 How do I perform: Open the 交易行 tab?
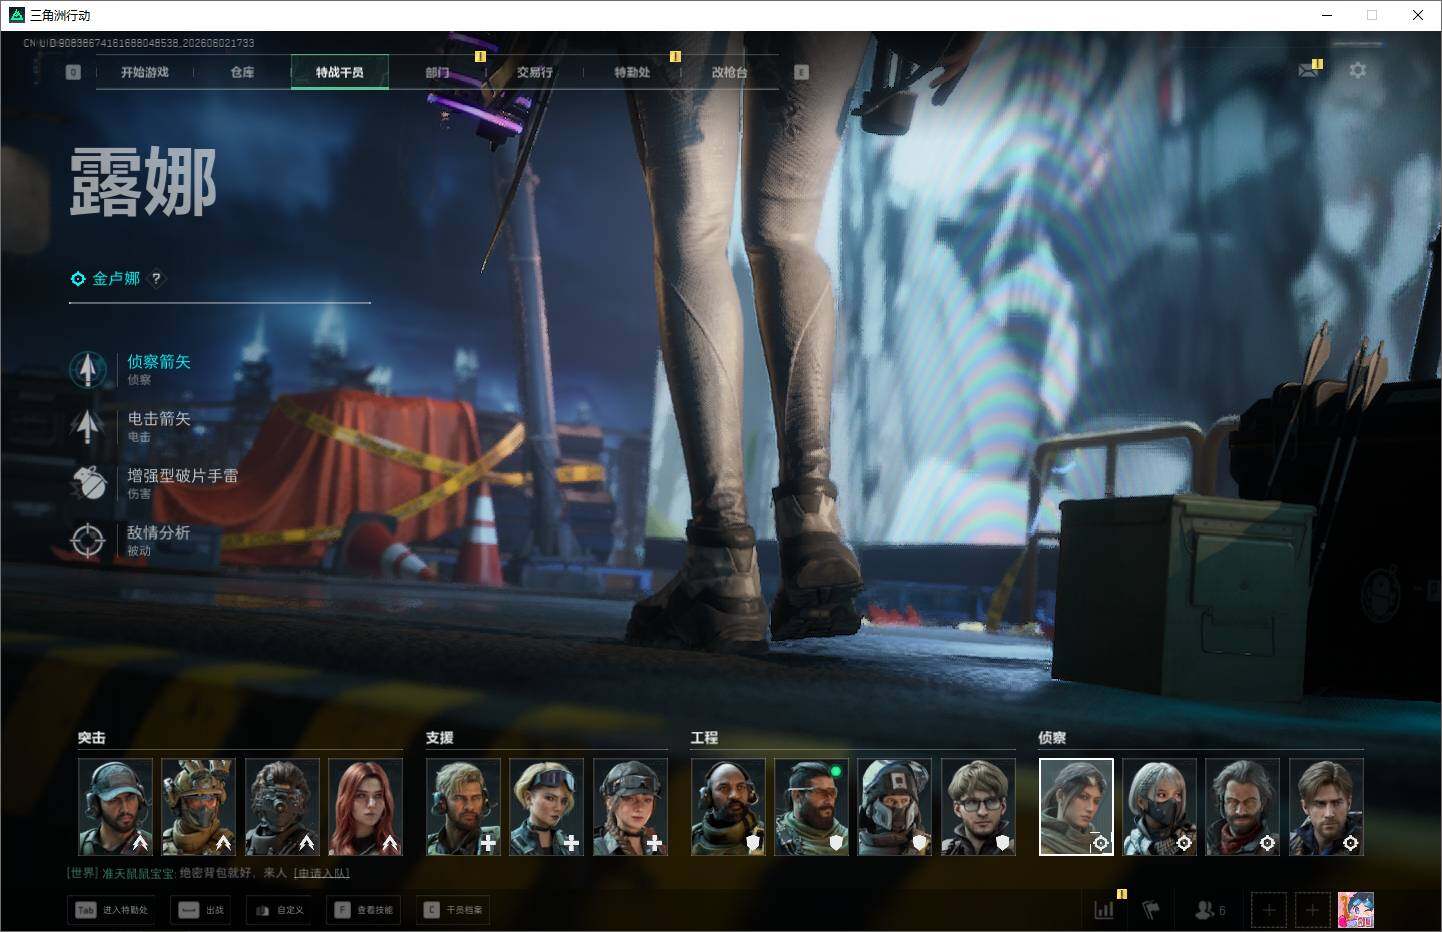tap(535, 72)
